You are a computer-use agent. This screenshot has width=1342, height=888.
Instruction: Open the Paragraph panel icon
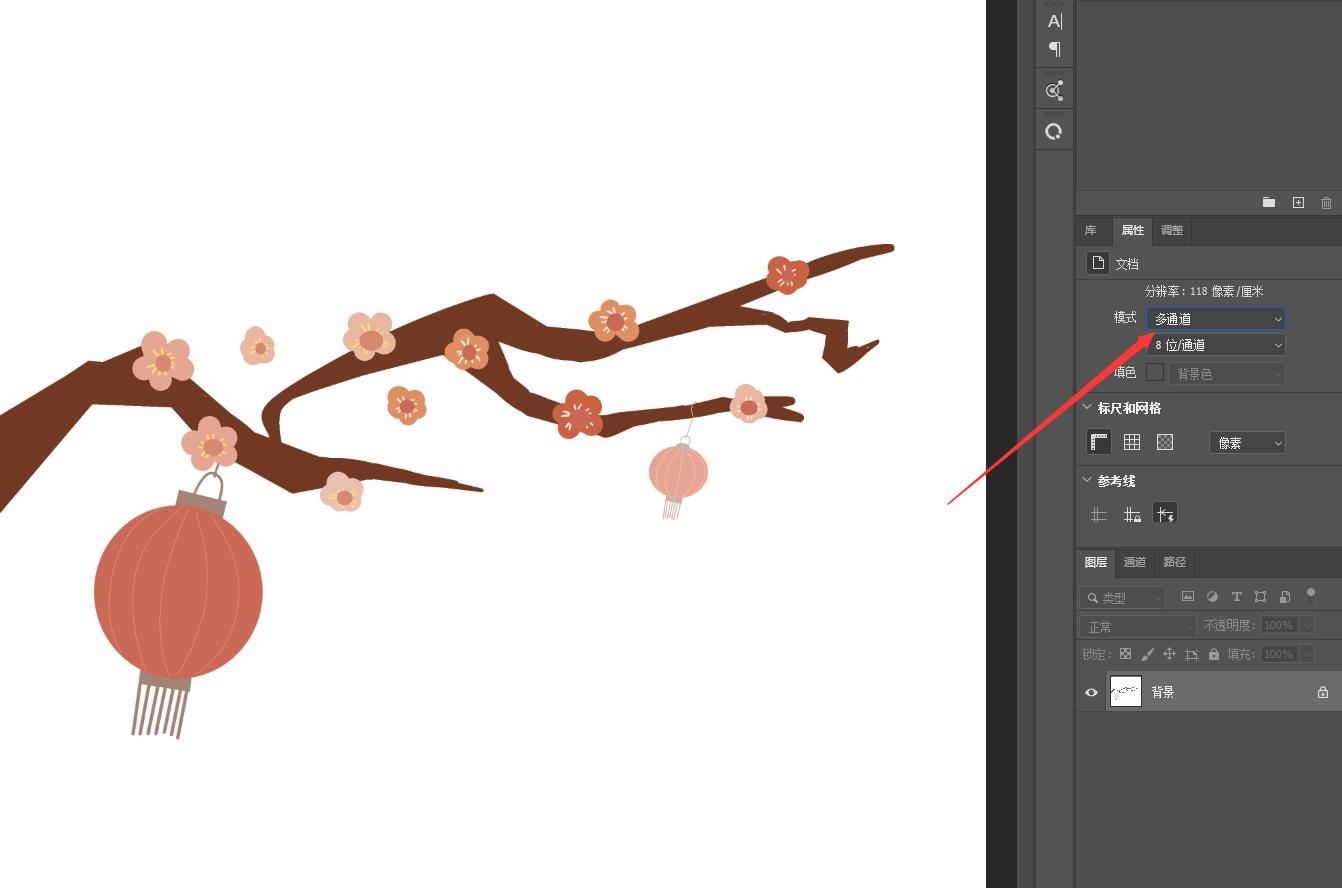(x=1054, y=49)
